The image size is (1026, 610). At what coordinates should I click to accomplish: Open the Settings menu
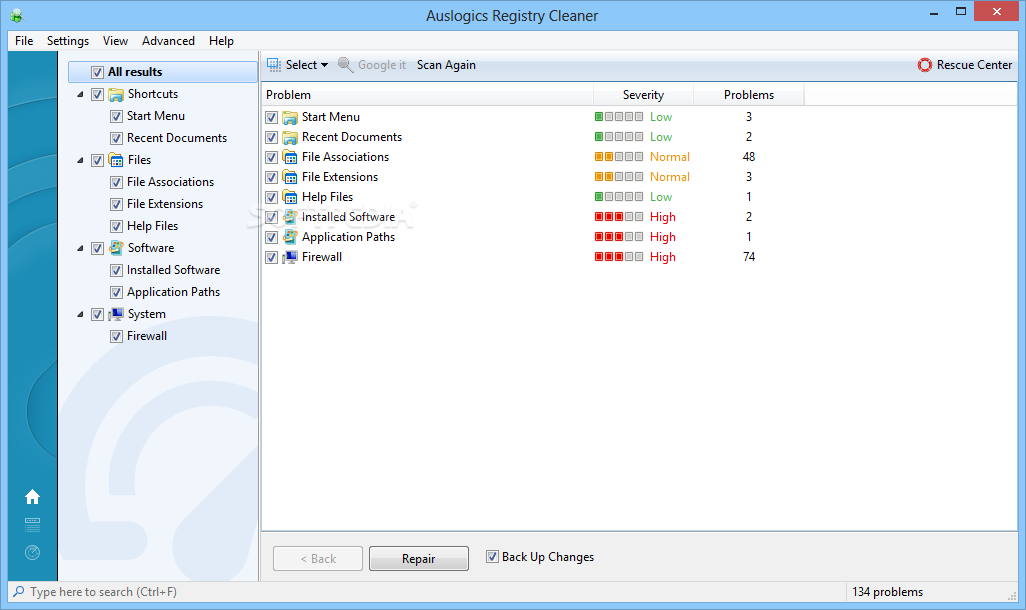click(68, 41)
